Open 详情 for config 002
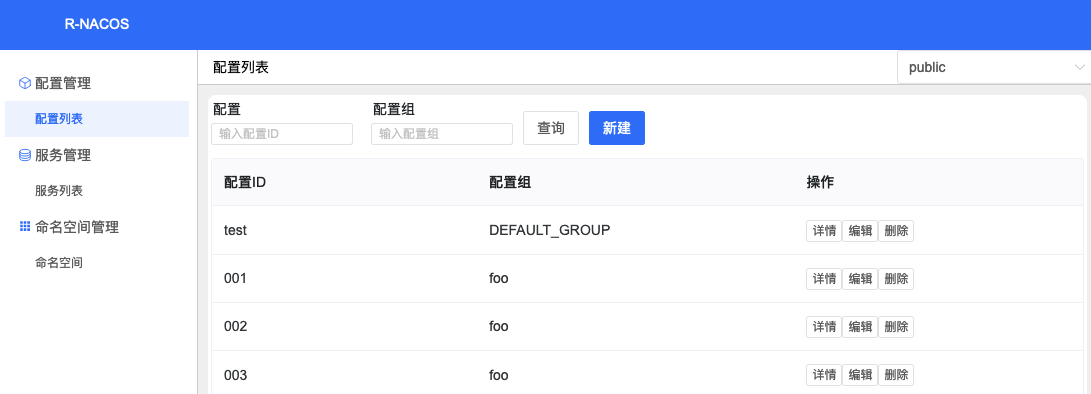This screenshot has width=1091, height=394. point(824,326)
